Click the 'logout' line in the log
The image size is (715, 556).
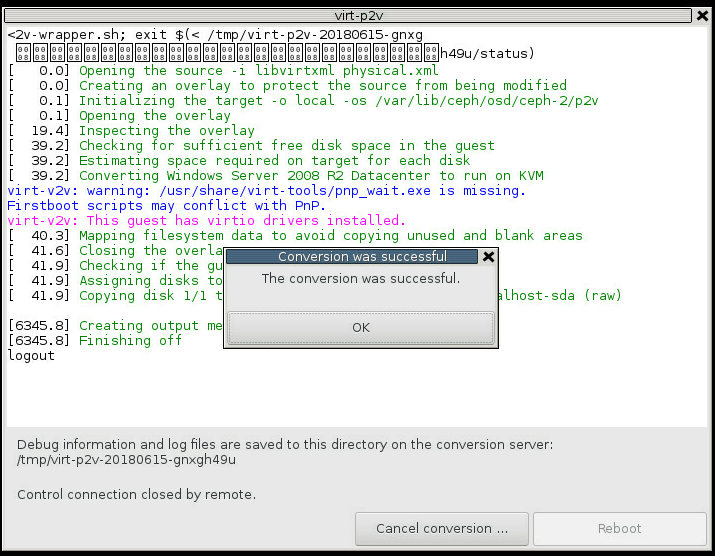[31, 356]
